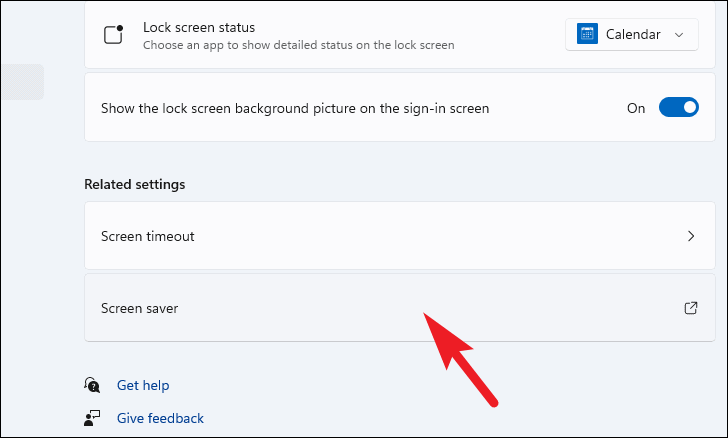Click the Lock screen status icon

tap(113, 35)
